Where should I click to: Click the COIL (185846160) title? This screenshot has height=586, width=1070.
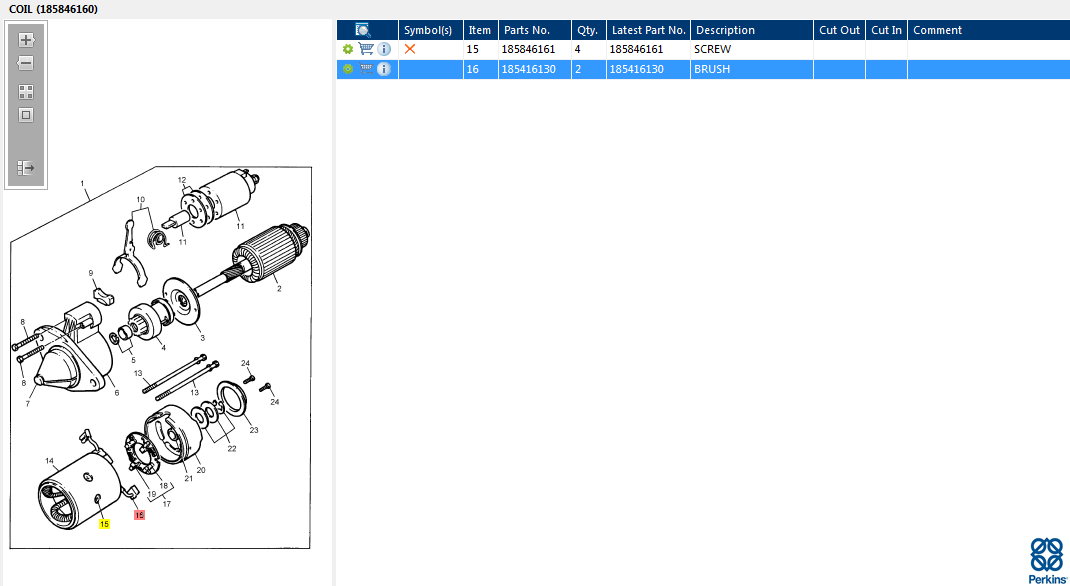tap(53, 9)
